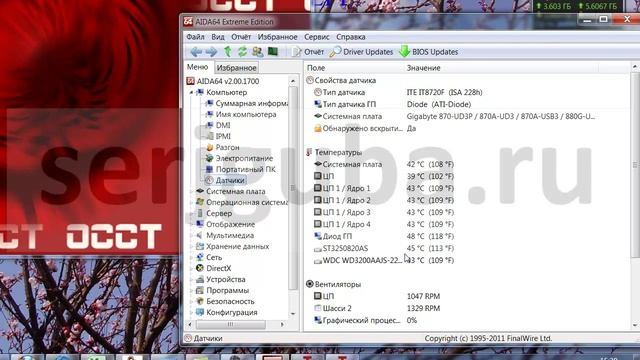The height and width of the screenshot is (360, 640).
Task: Click the Поле column header
Action: (x=353, y=68)
